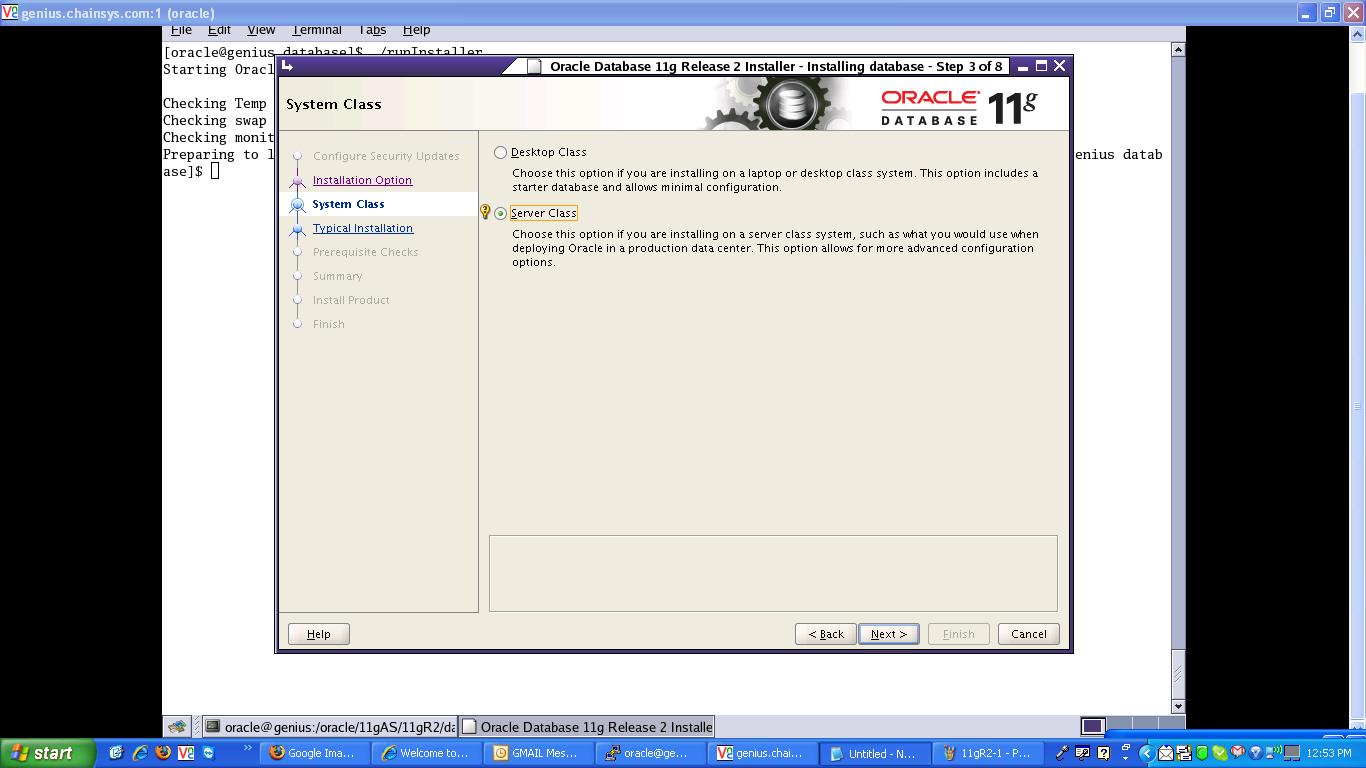
Task: Switch to Oracle Database Installer in remote panel
Action: coord(586,727)
